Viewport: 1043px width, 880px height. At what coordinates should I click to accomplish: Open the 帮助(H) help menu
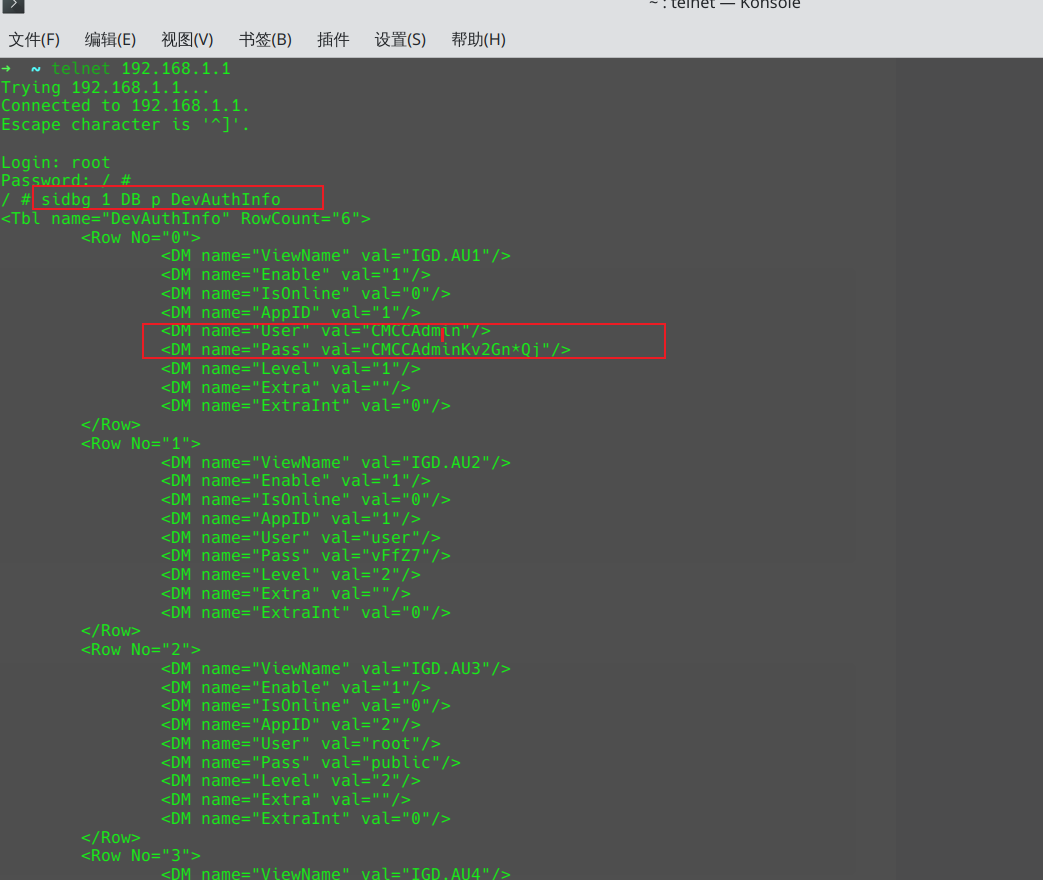click(x=478, y=40)
